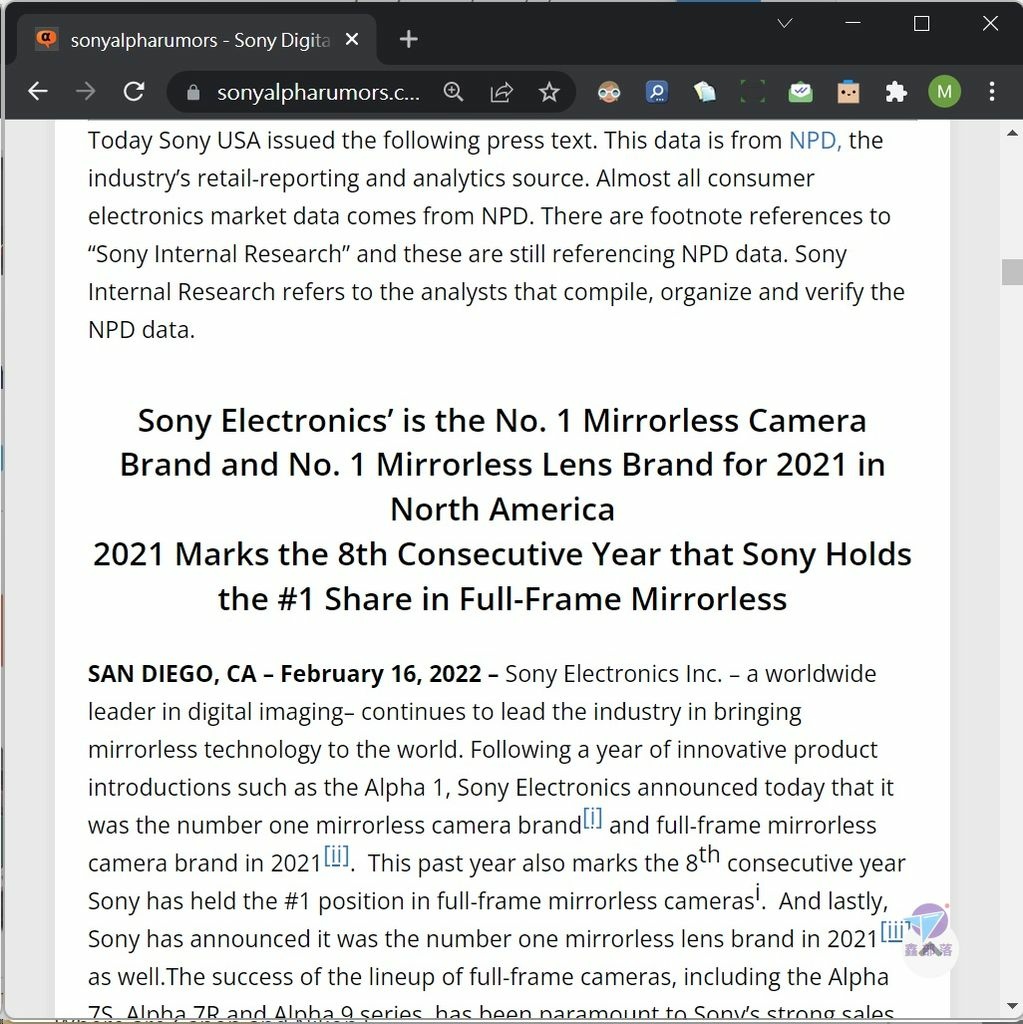
Task: Share this page via the share icon
Action: click(501, 92)
